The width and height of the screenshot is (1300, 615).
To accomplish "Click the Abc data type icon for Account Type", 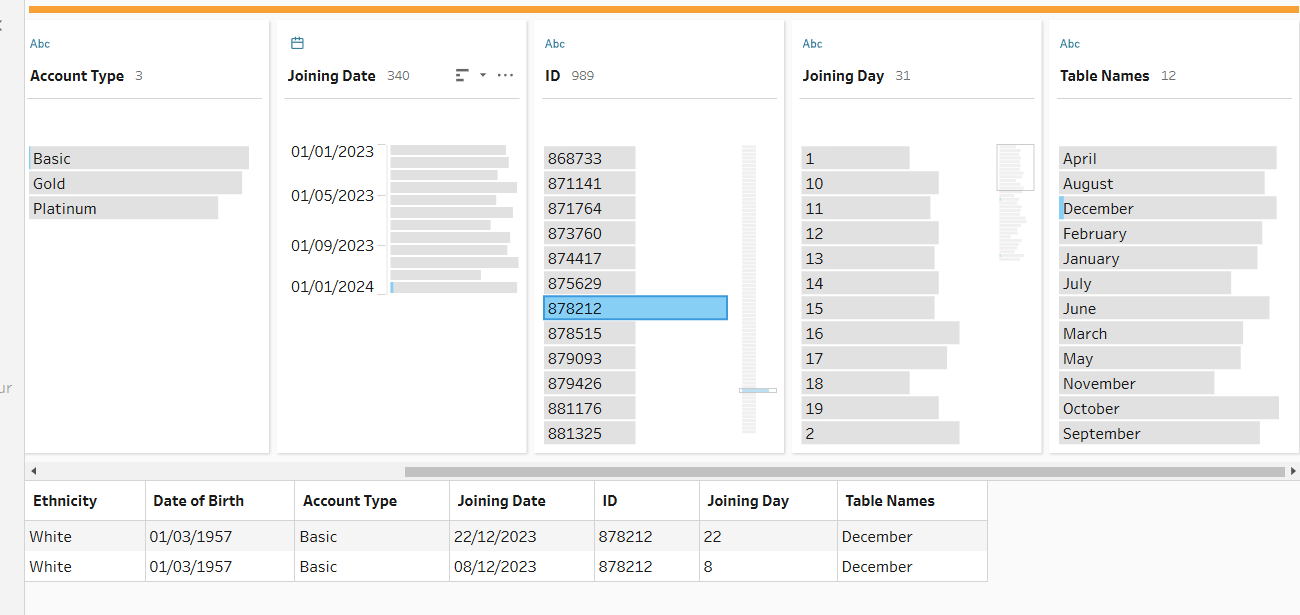I will tap(40, 44).
